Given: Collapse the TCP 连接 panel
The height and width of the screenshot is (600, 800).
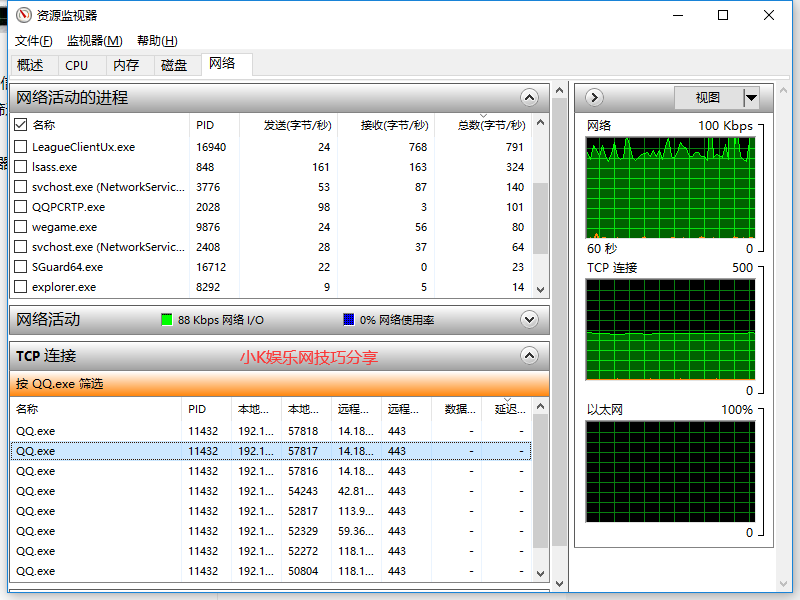Looking at the screenshot, I should (x=529, y=355).
